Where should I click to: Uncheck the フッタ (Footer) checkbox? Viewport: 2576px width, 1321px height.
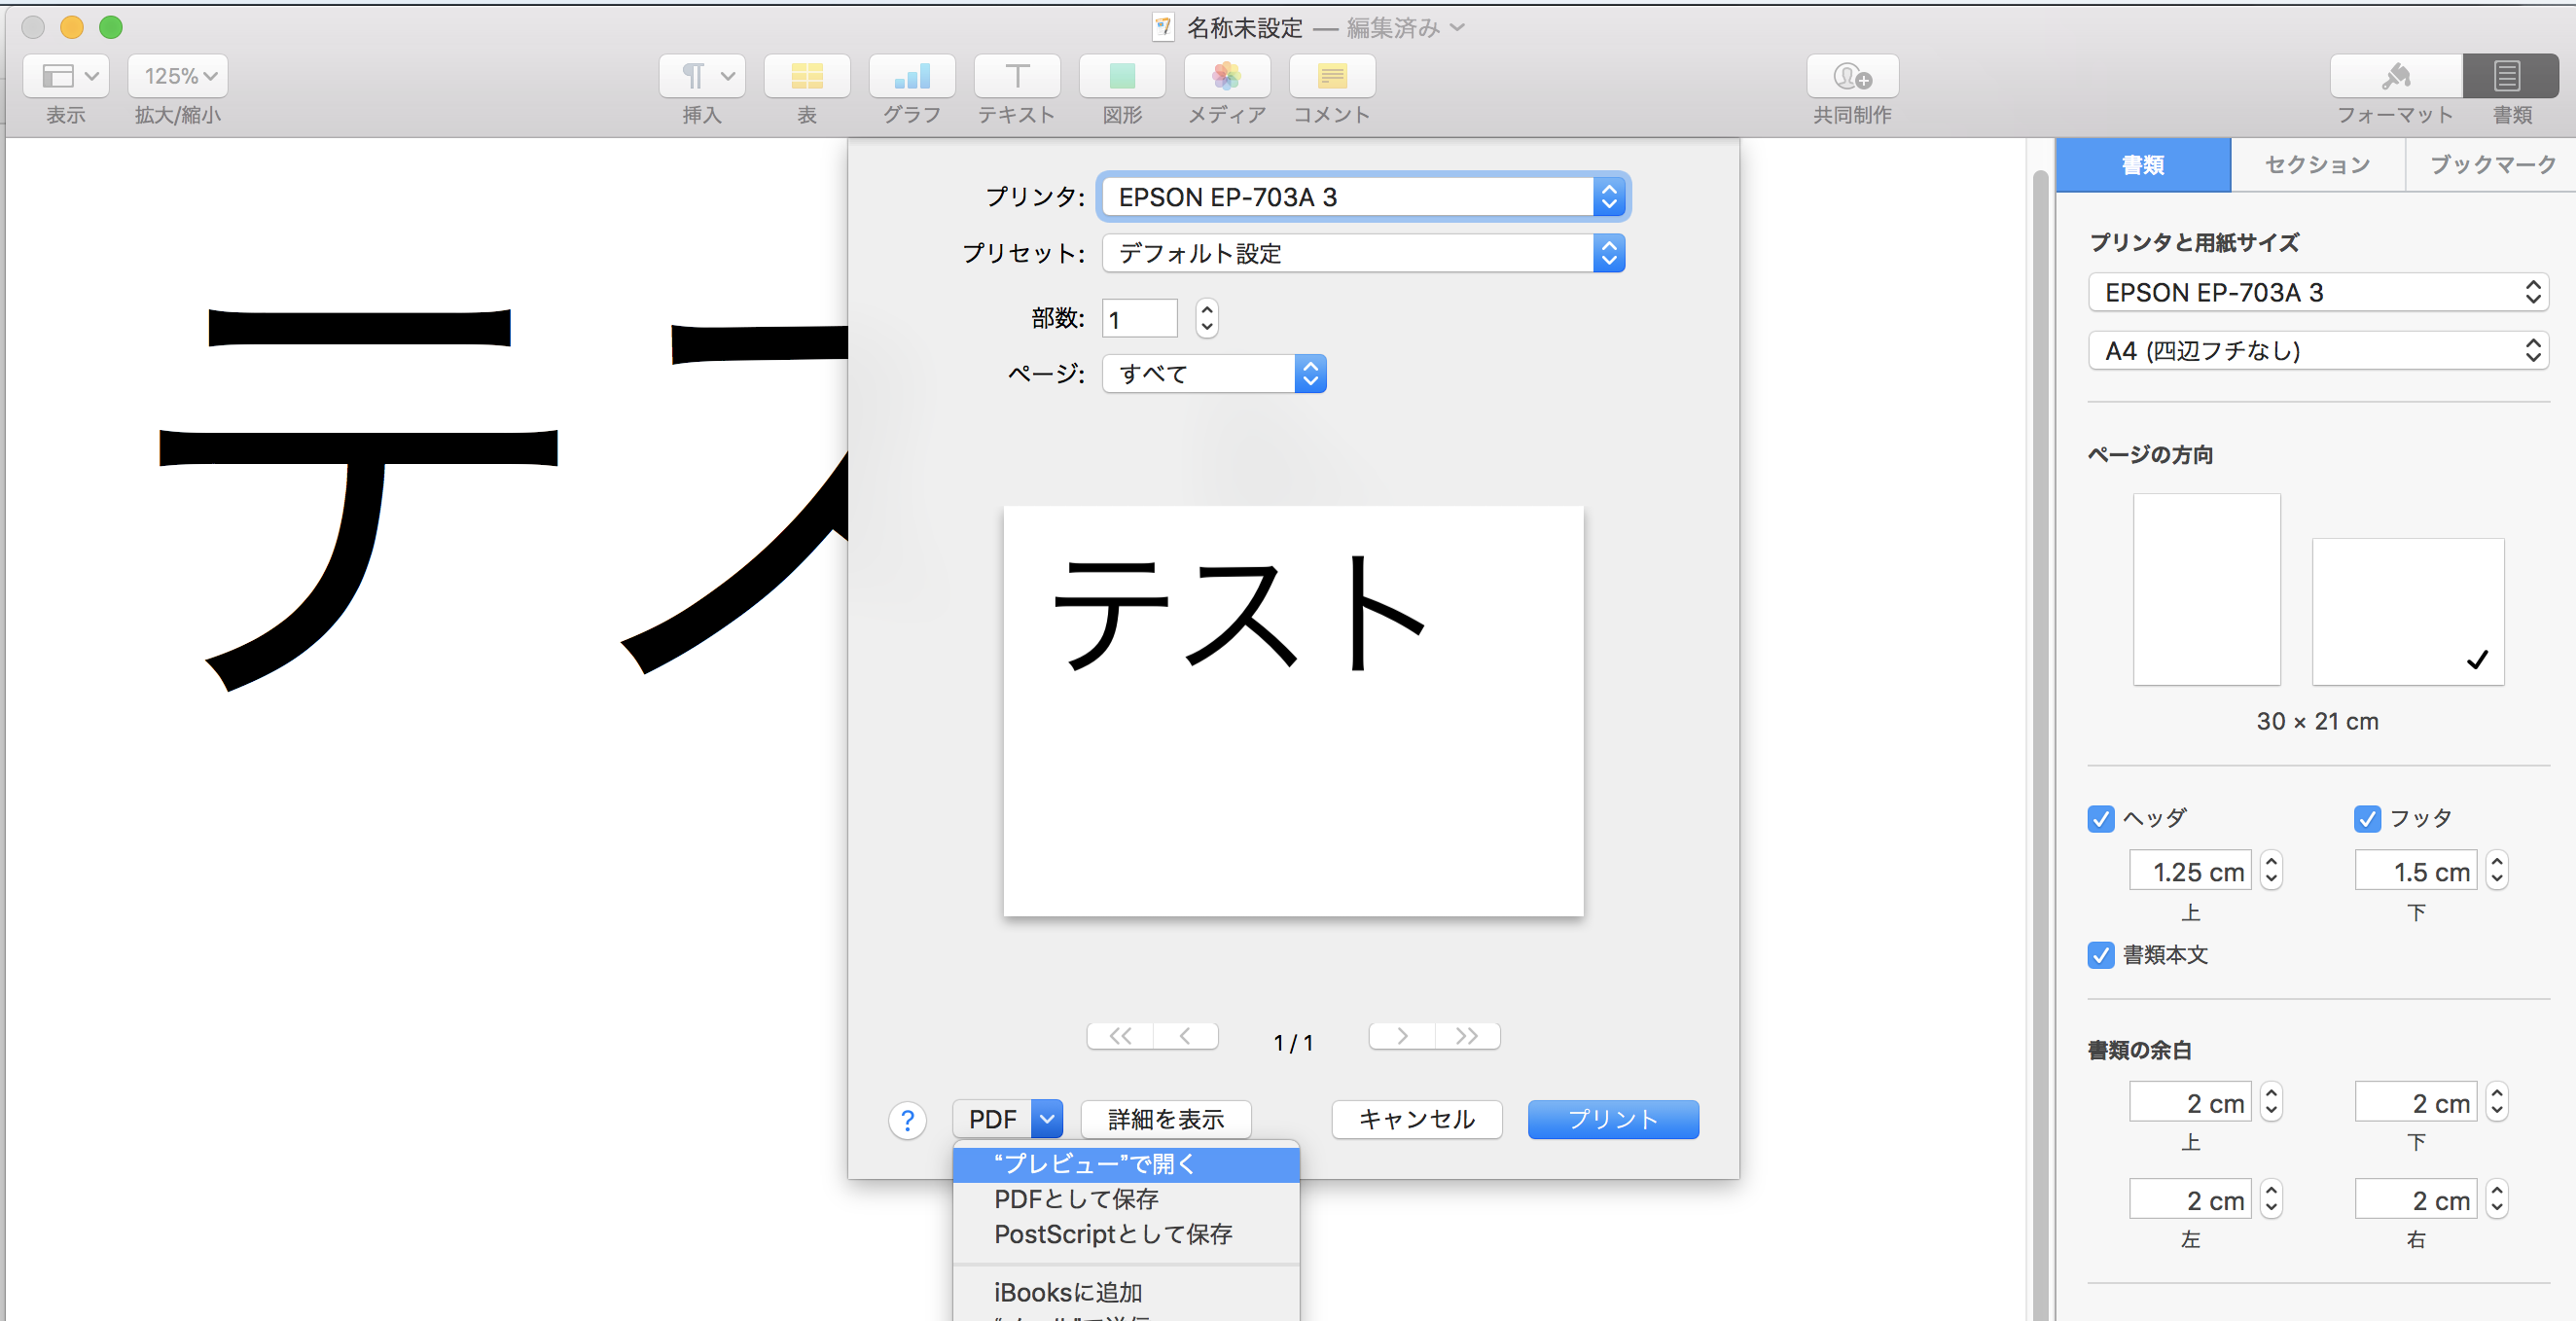click(x=2366, y=818)
